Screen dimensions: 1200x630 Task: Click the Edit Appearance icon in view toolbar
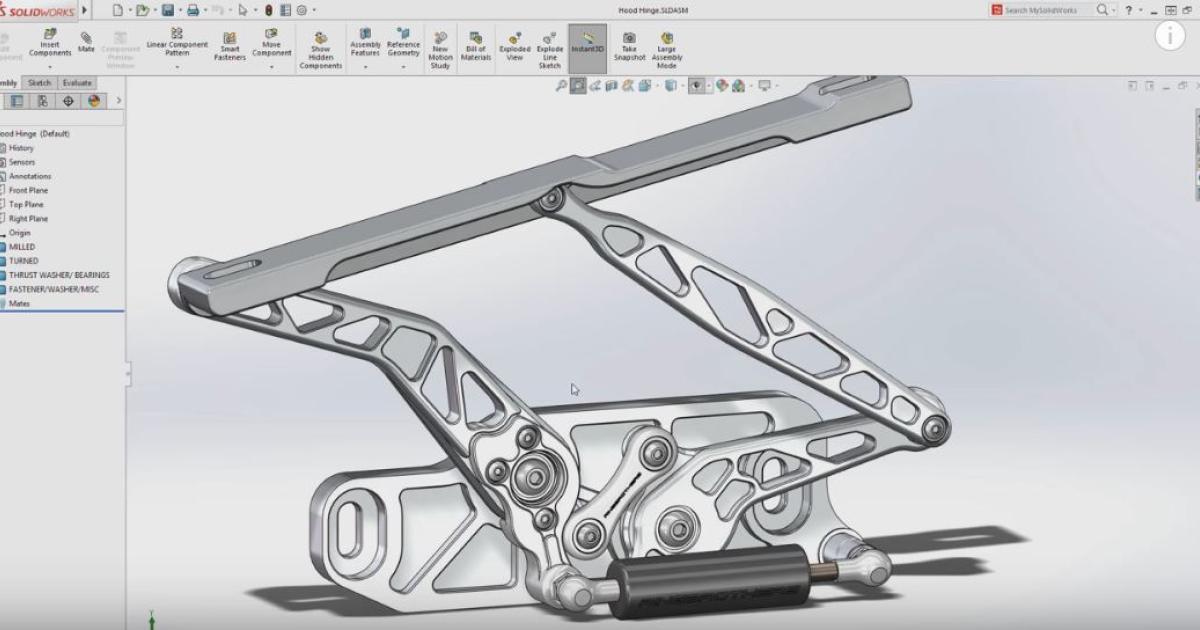[x=721, y=86]
